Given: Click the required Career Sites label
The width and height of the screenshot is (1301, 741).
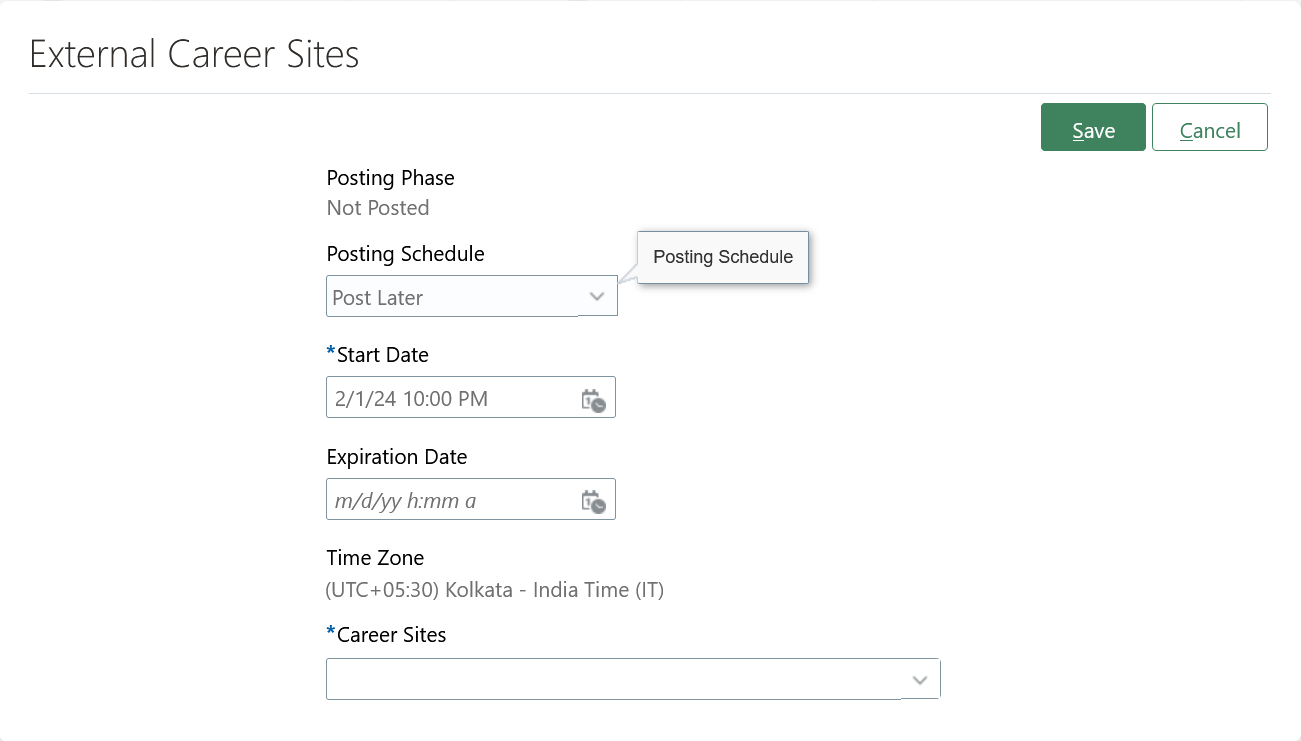Looking at the screenshot, I should pos(387,635).
